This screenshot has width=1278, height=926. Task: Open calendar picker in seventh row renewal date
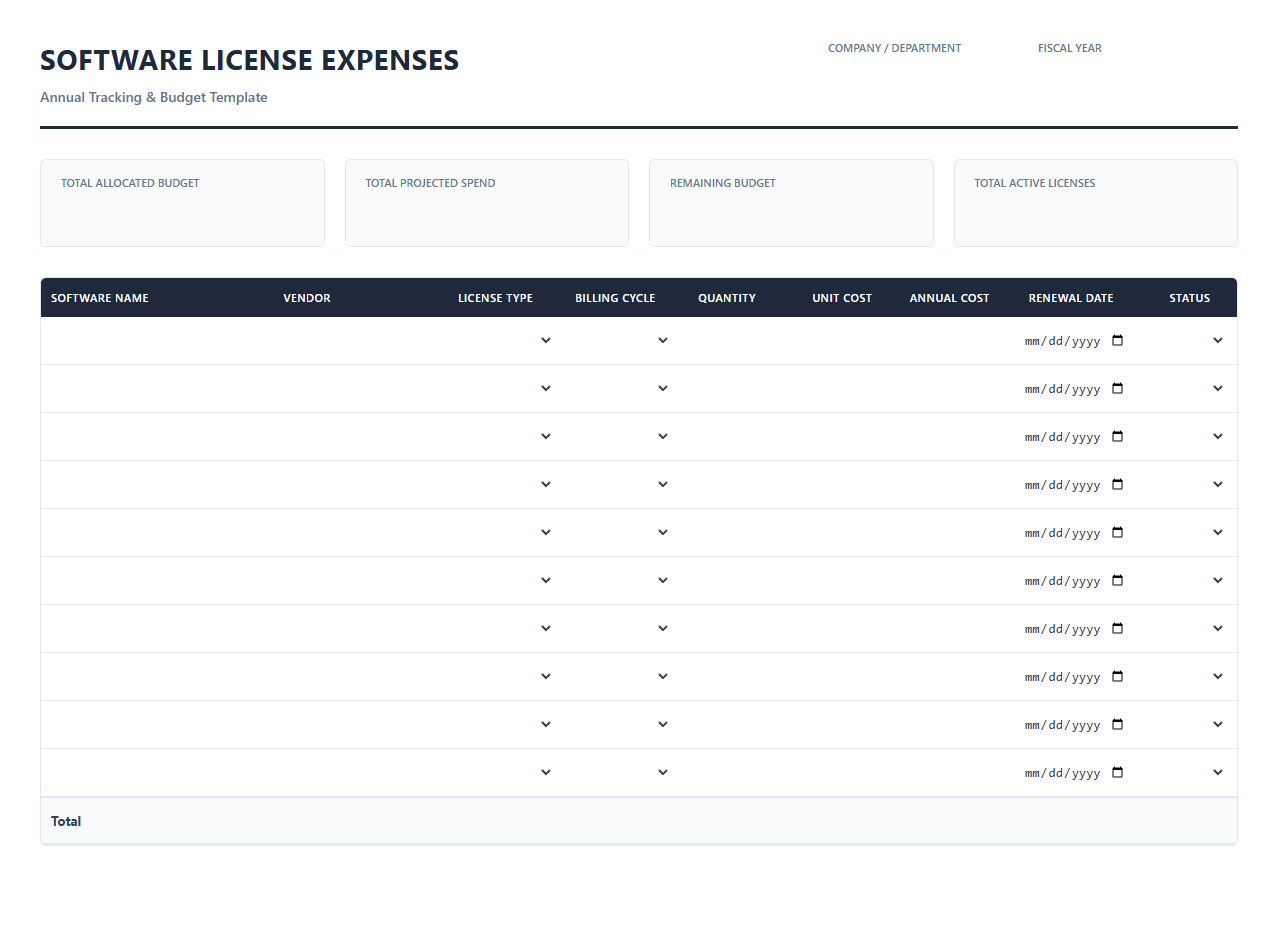click(1117, 628)
